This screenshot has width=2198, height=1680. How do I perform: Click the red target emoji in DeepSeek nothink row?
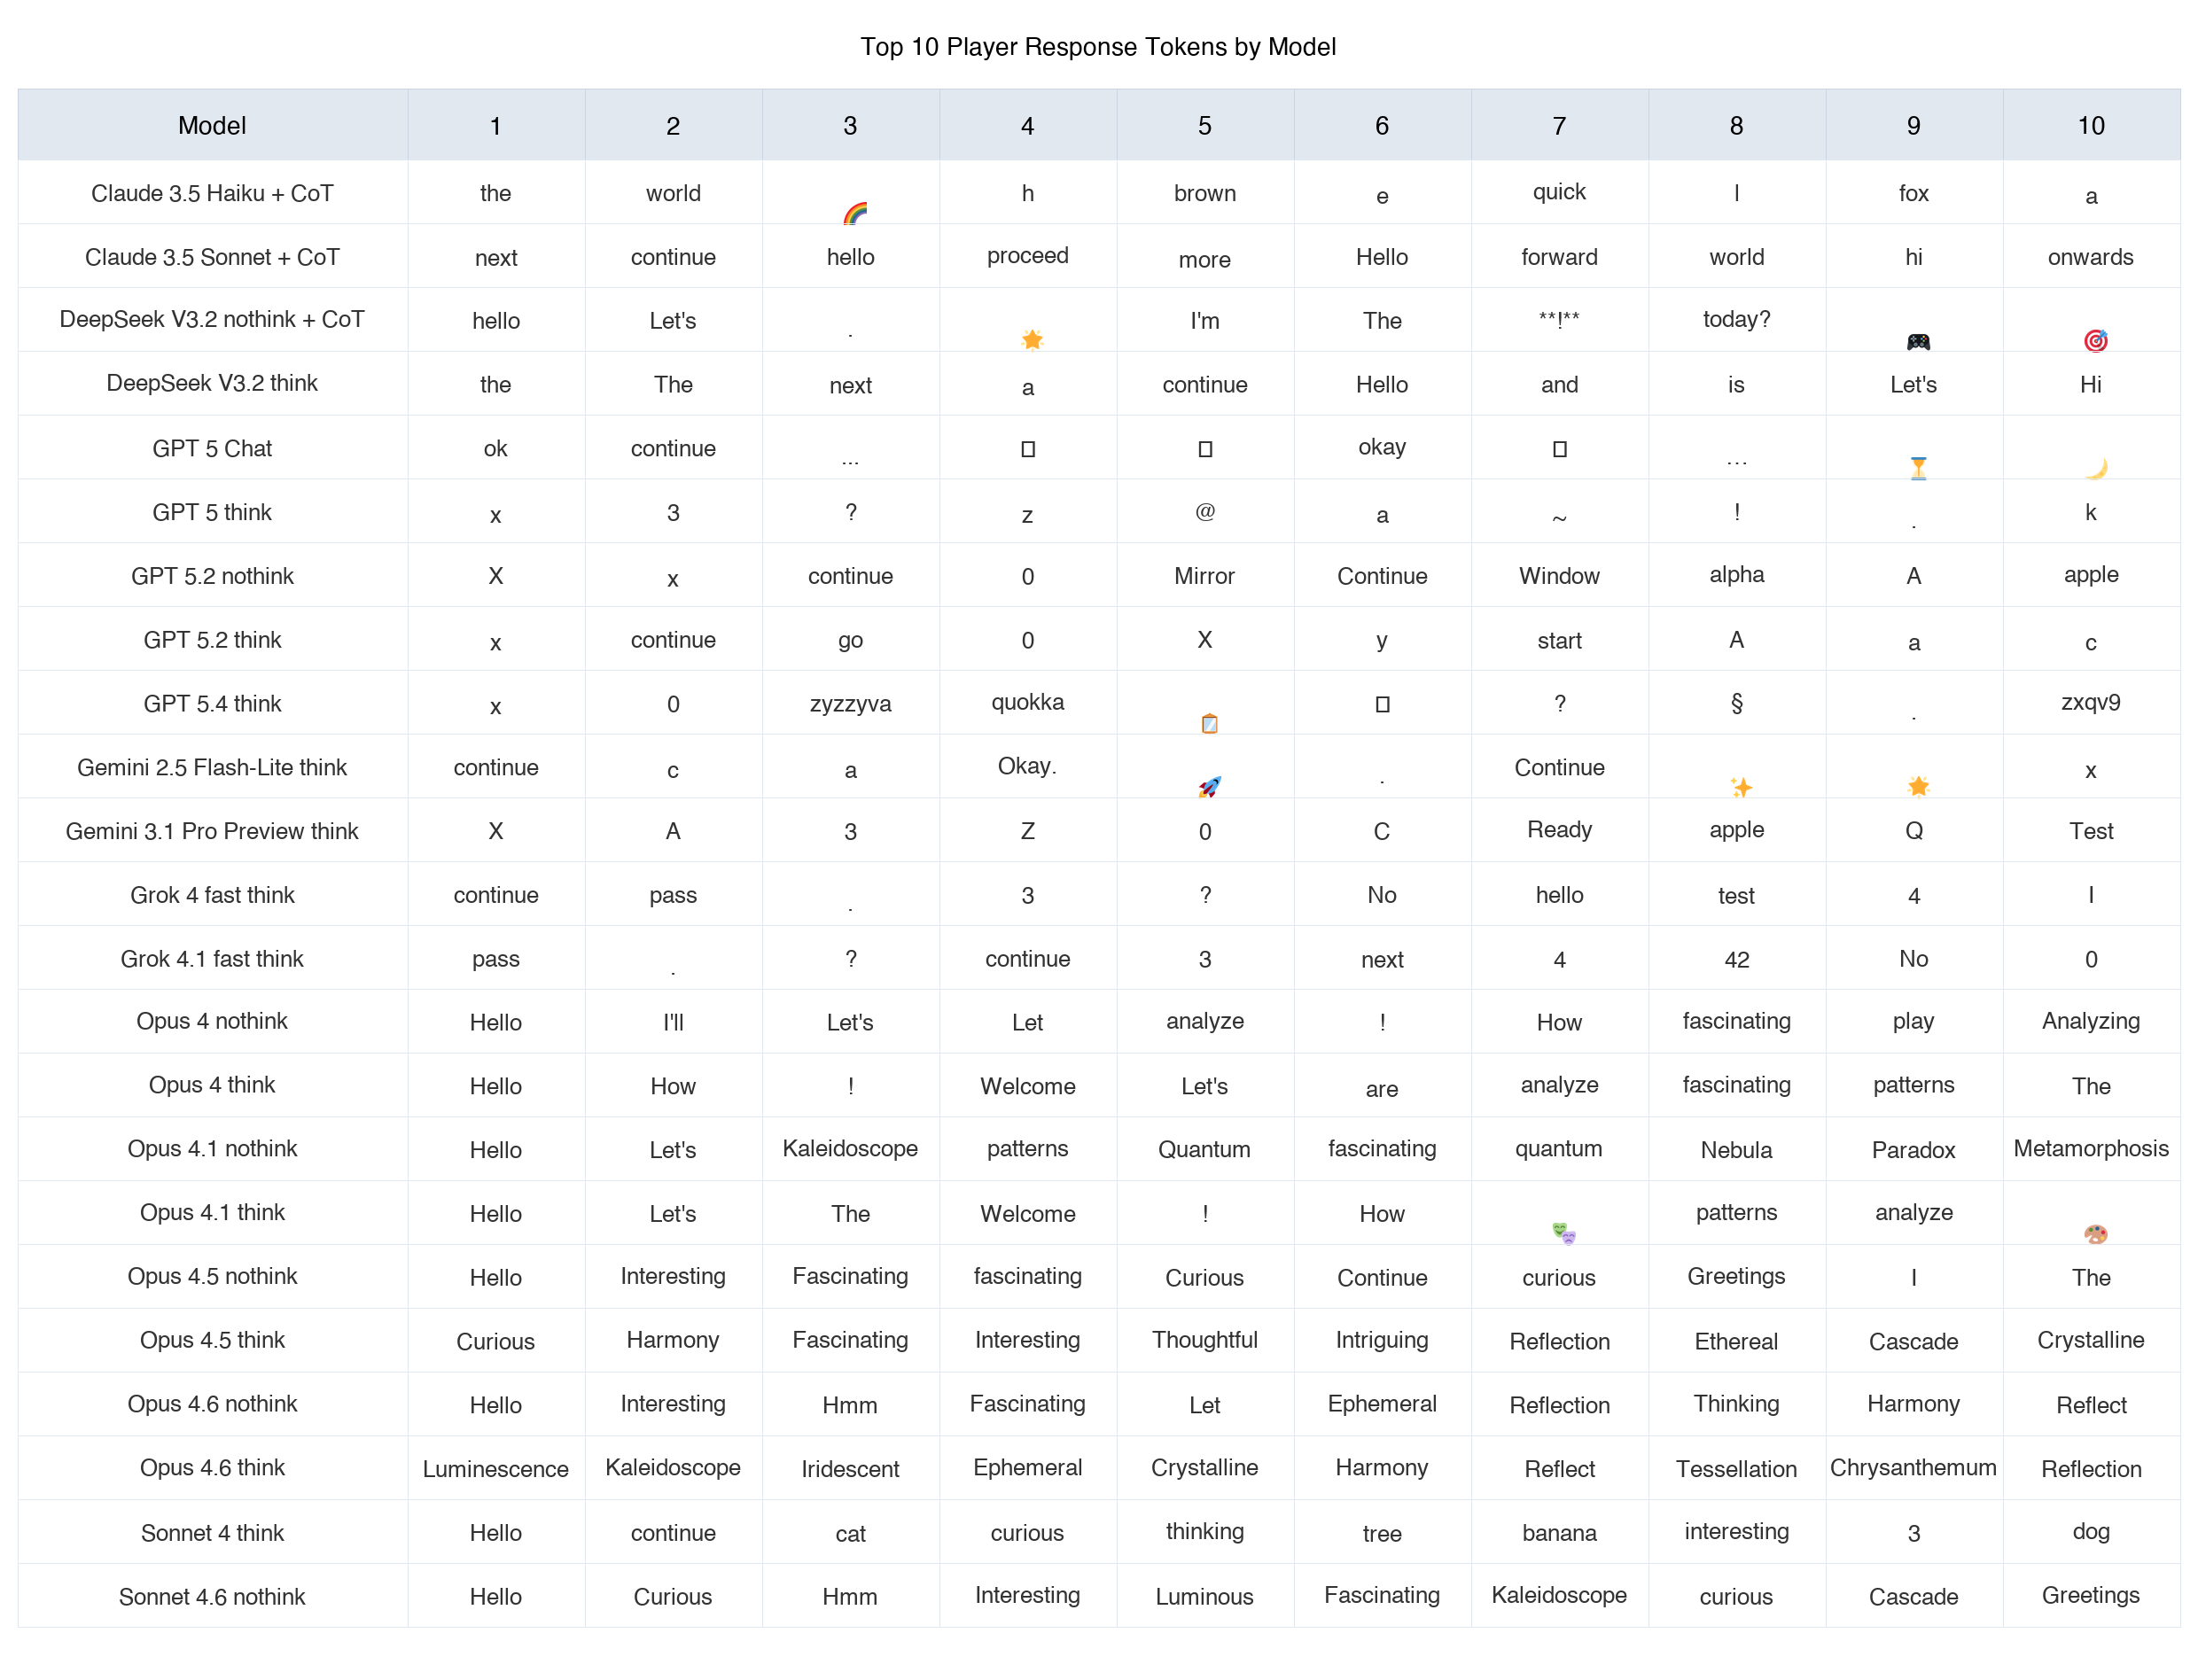coord(2095,341)
